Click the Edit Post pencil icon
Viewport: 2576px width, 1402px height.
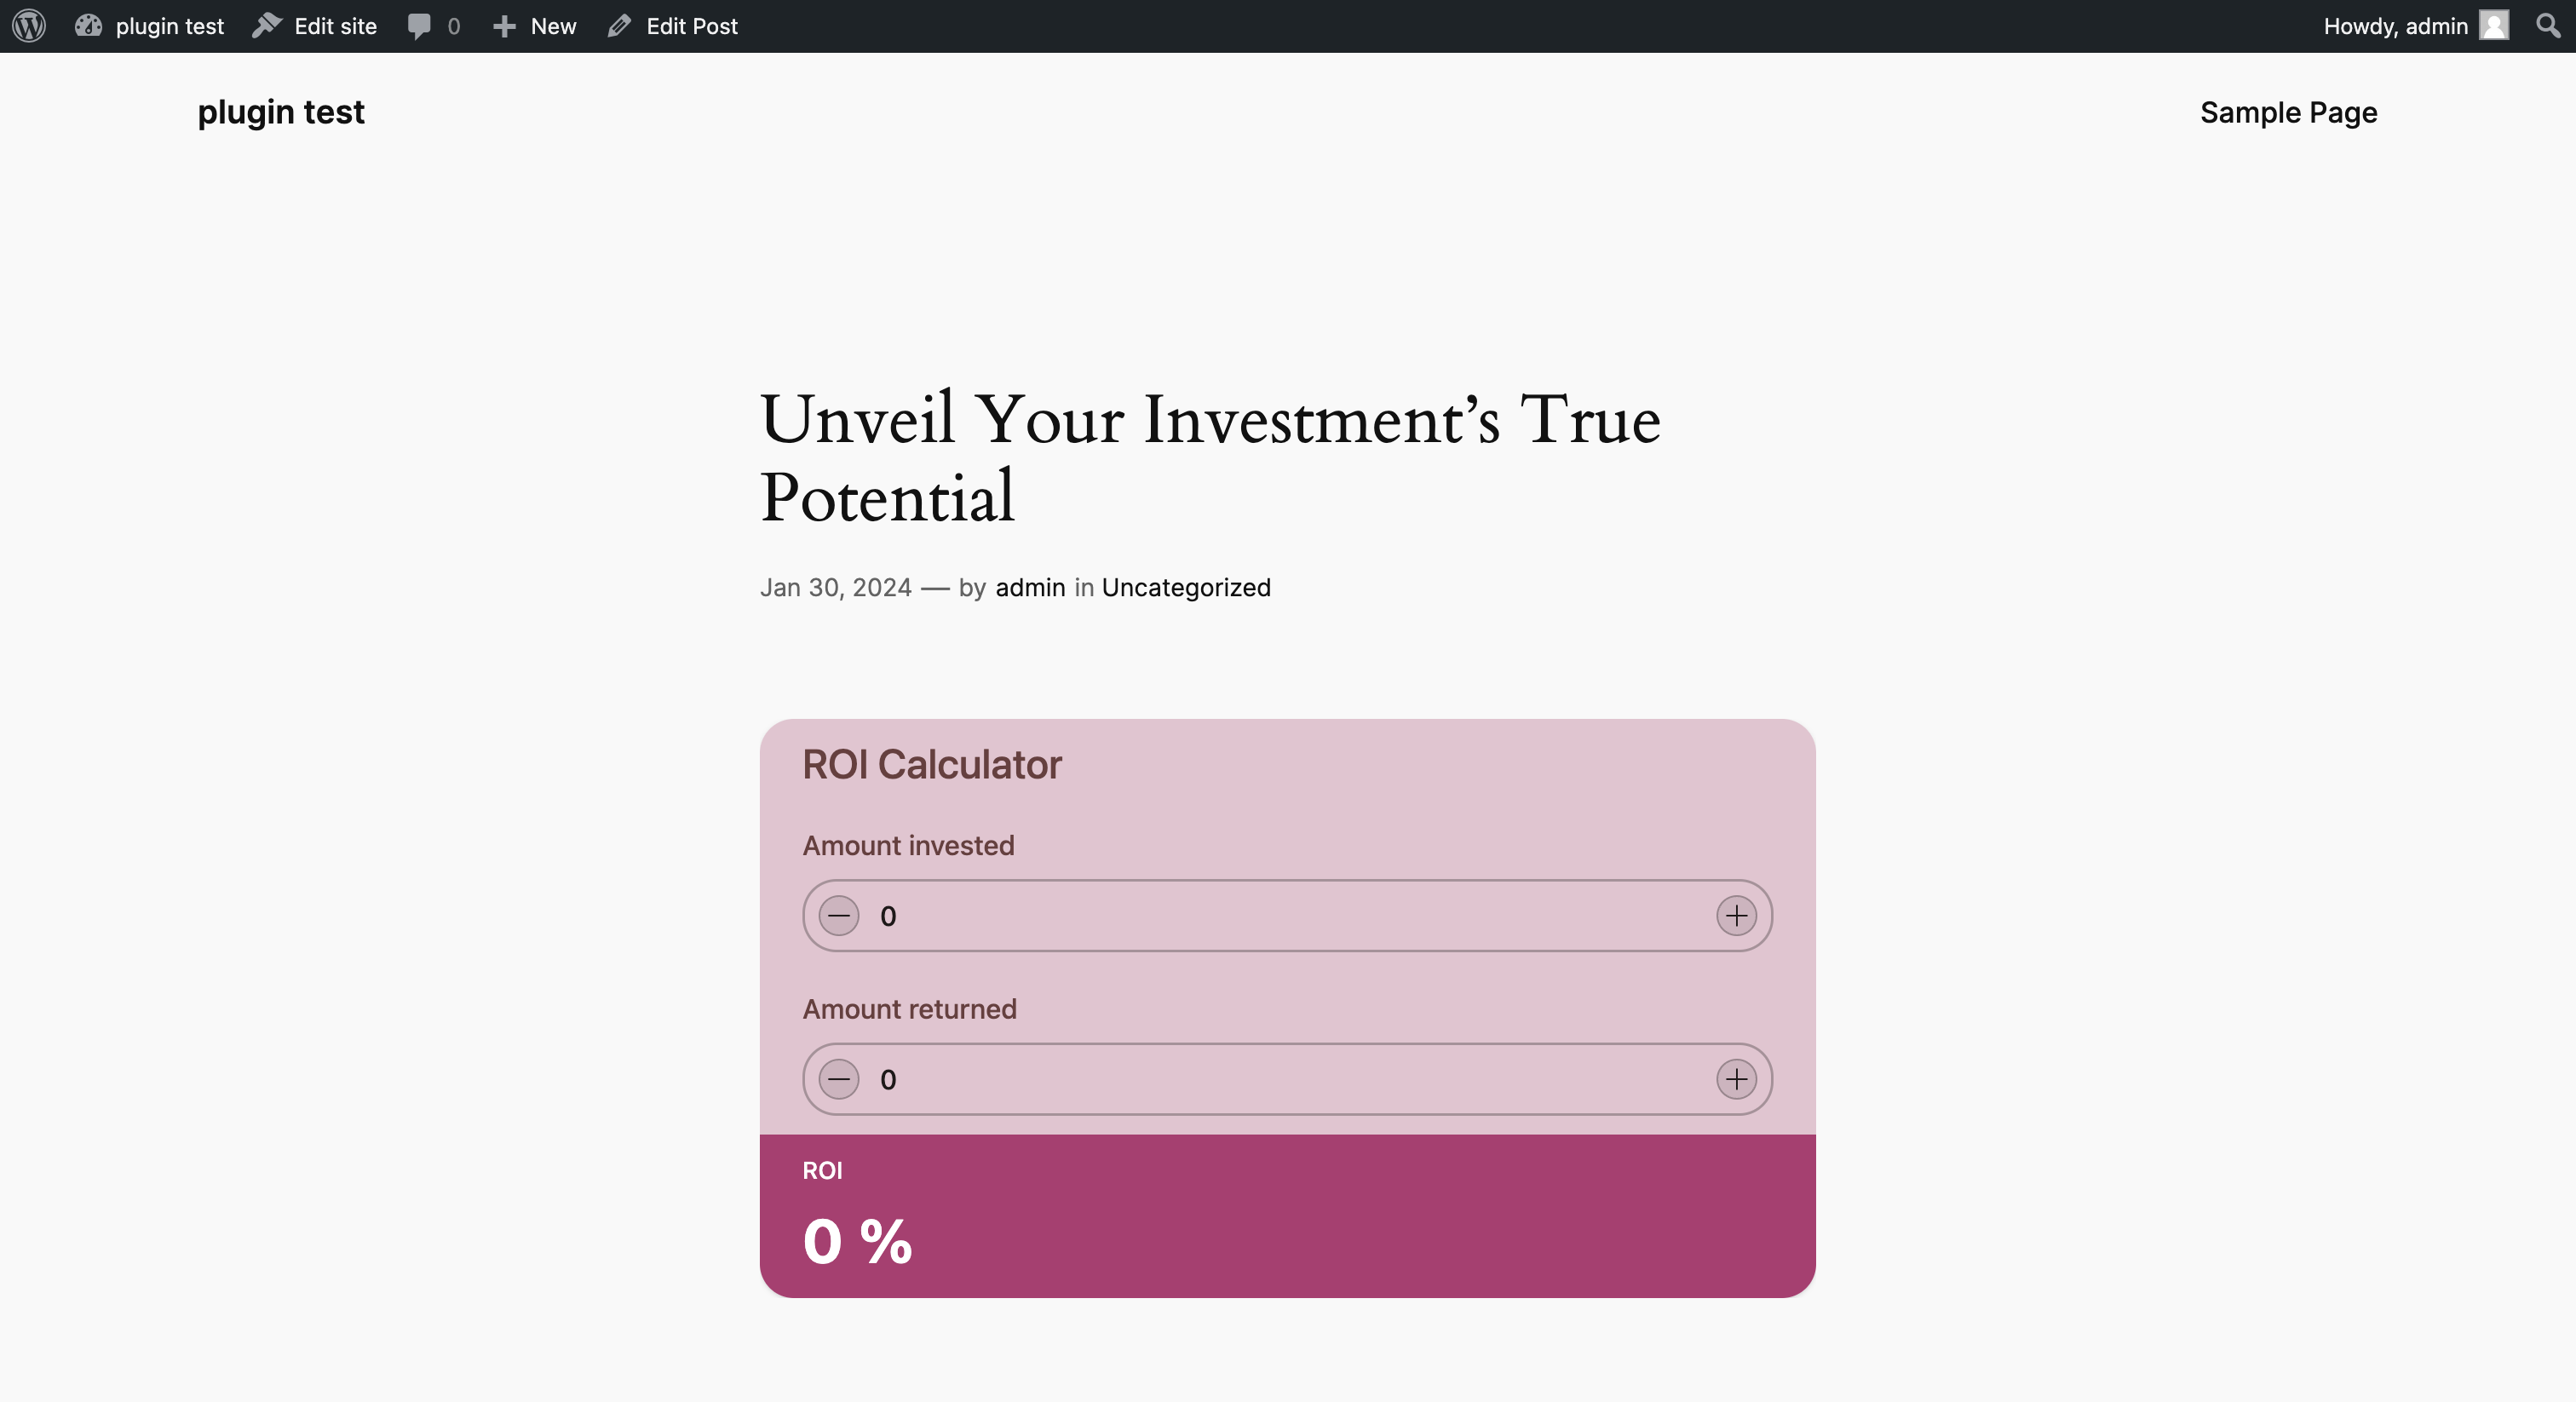(619, 26)
